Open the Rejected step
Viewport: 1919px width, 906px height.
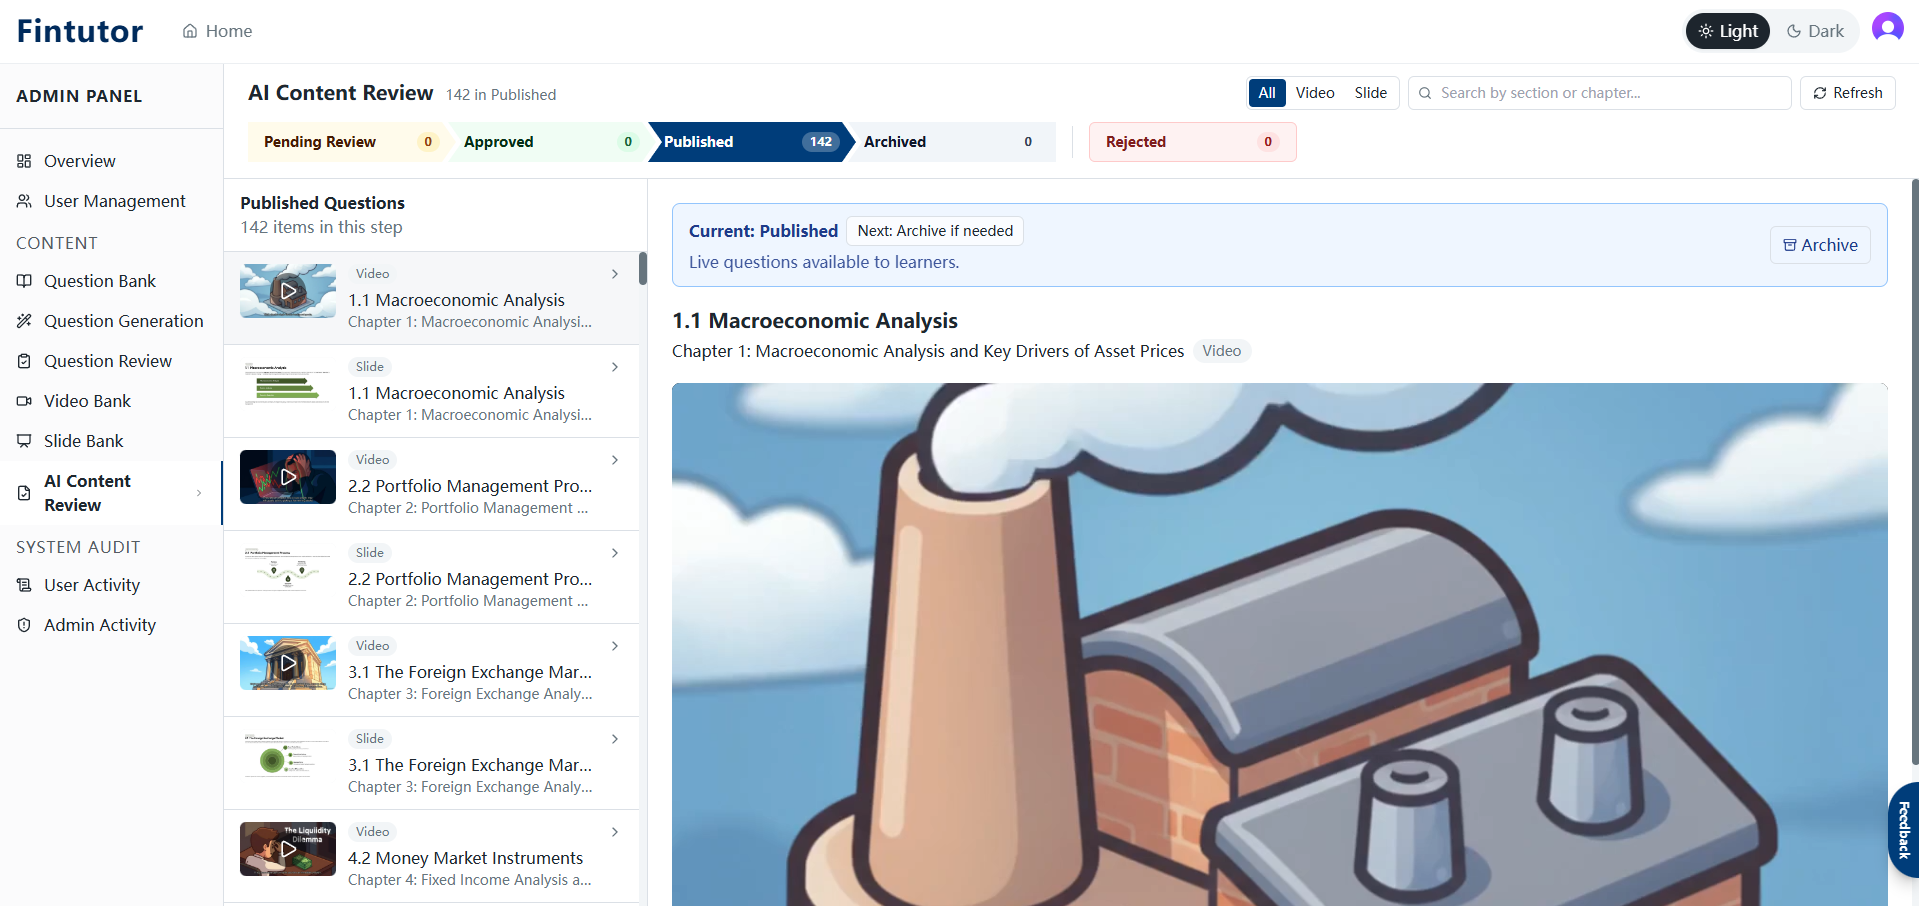1192,142
